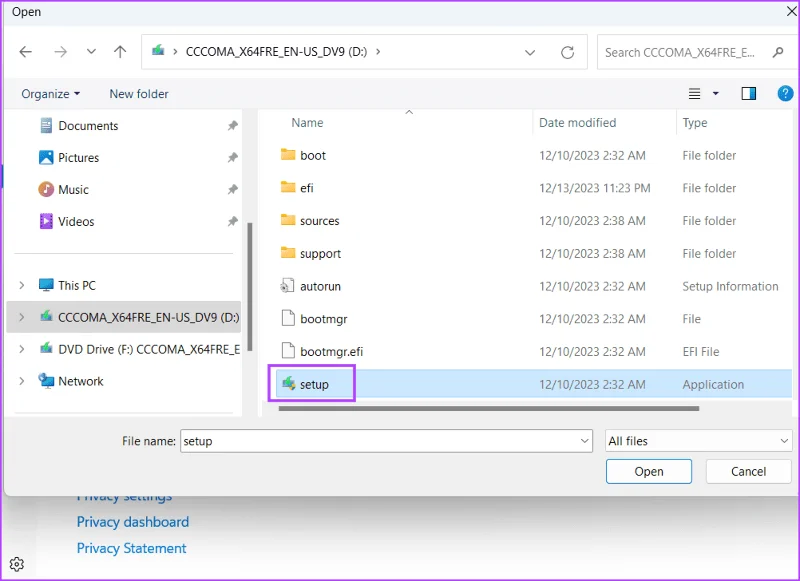Click the efi date 12/13/2023 11:23 PM

pyautogui.click(x=594, y=188)
